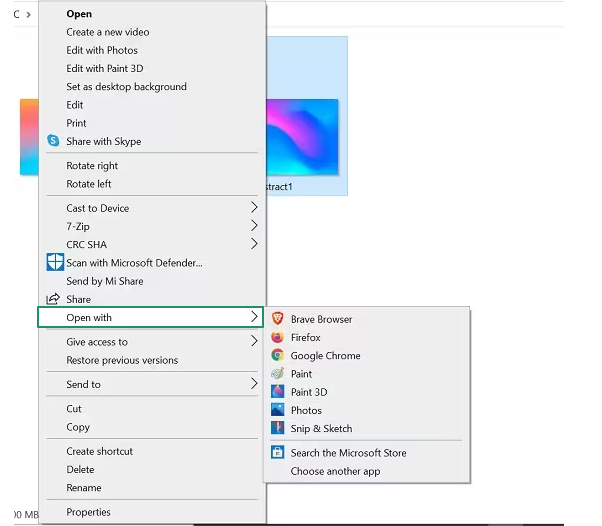
Task: Click Cast to Device label
Action: pyautogui.click(x=98, y=208)
